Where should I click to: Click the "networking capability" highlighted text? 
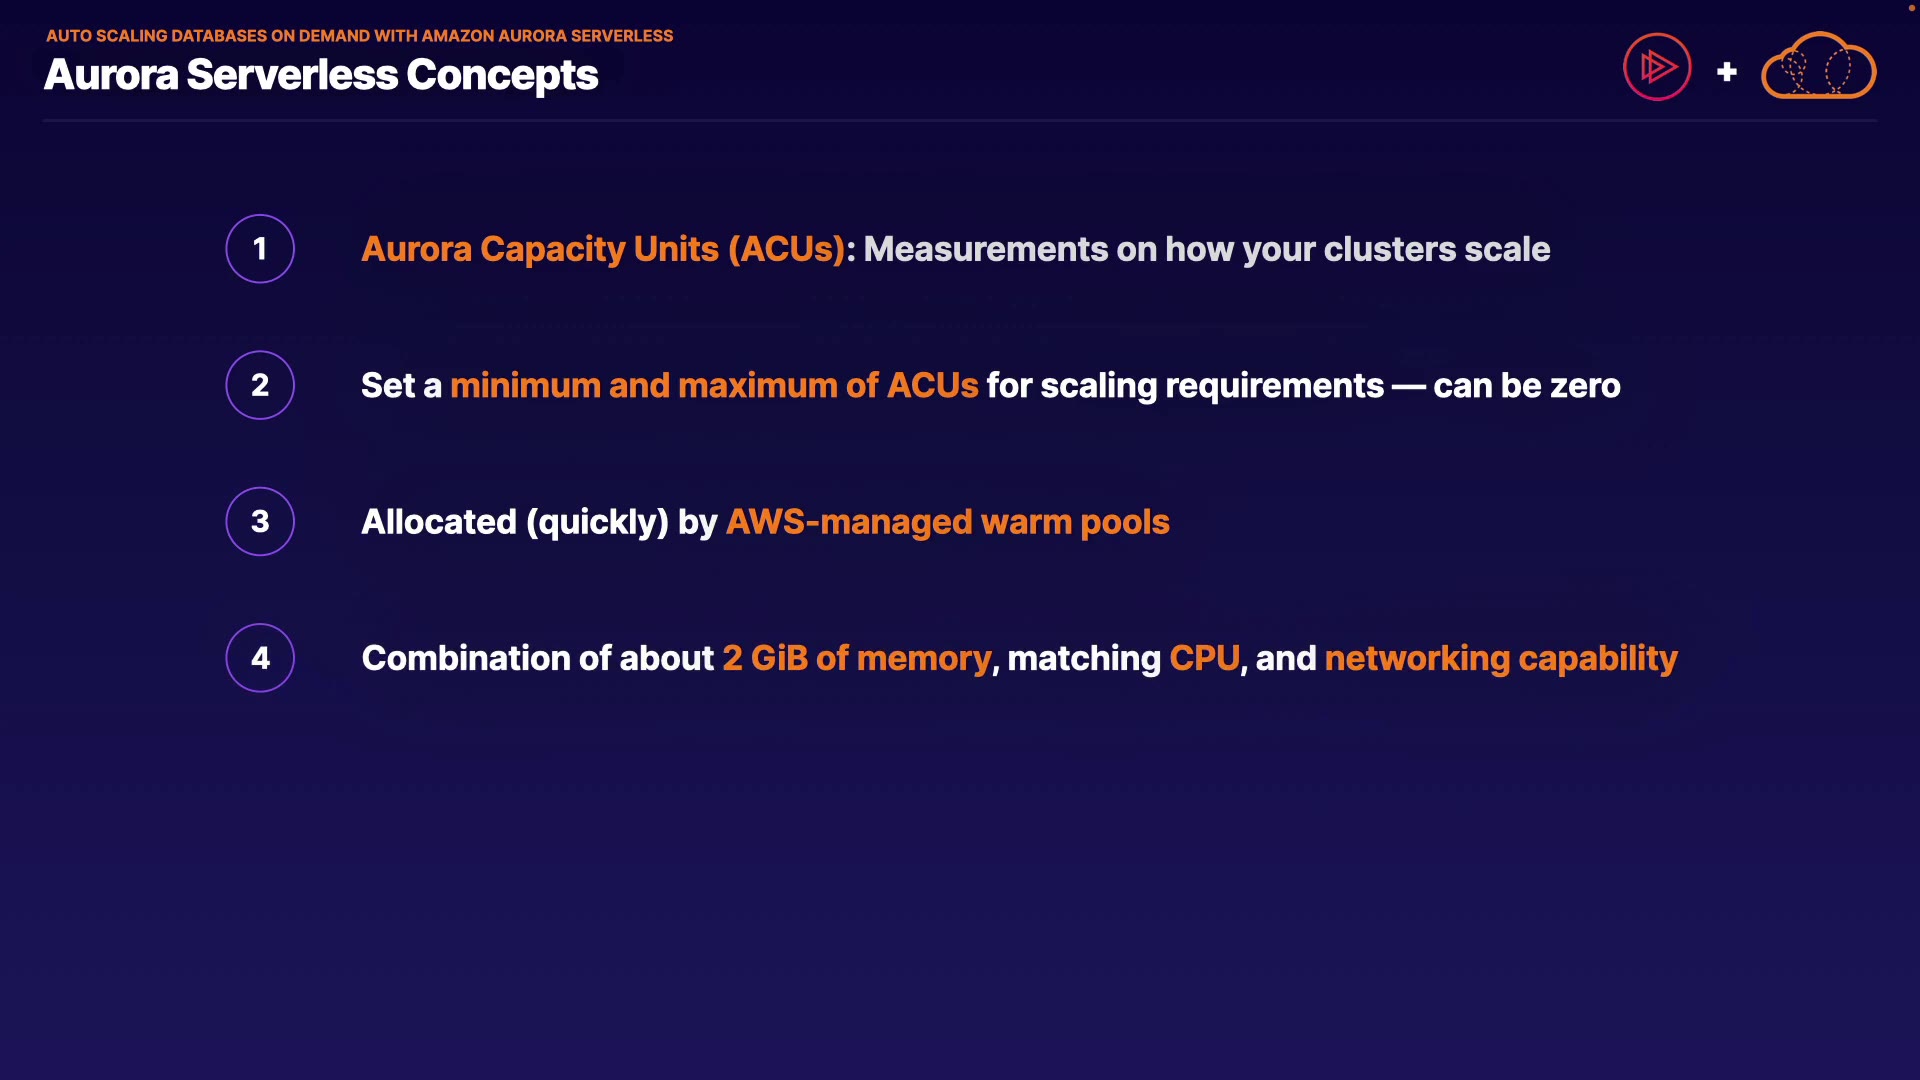pos(1500,658)
